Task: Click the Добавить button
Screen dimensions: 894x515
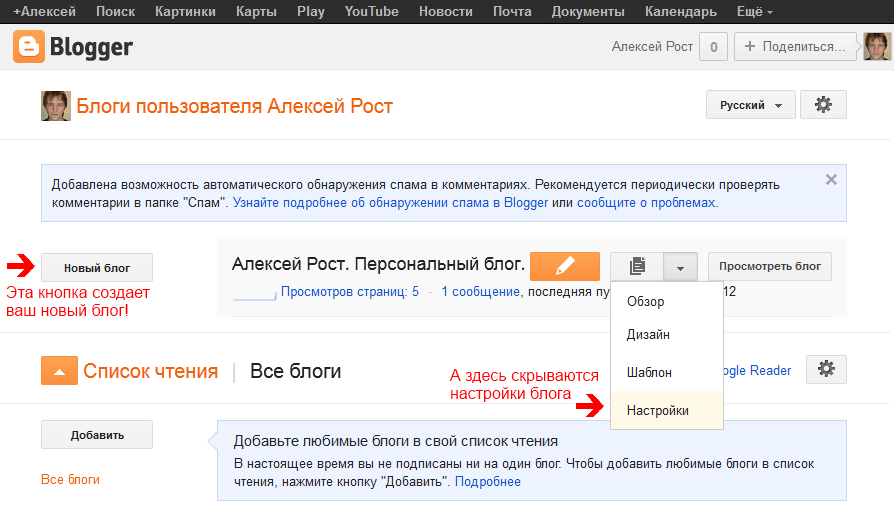Action: coord(97,435)
